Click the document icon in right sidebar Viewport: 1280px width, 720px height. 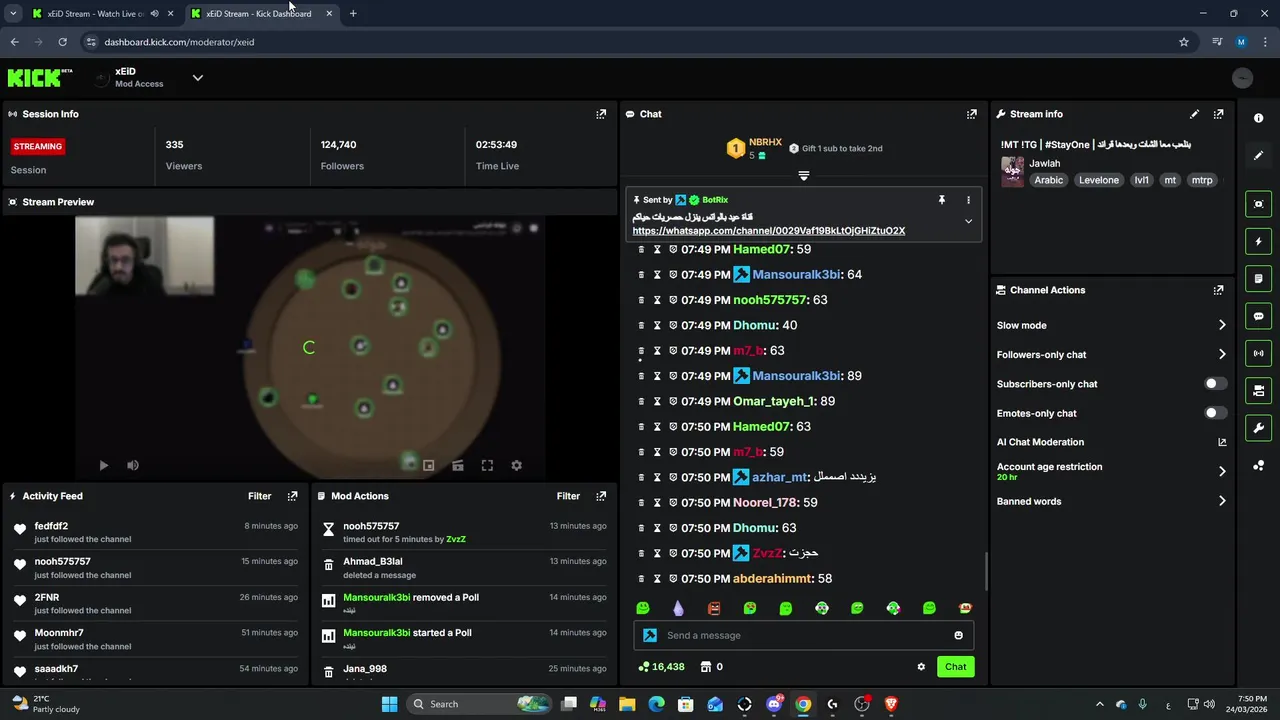coord(1258,278)
